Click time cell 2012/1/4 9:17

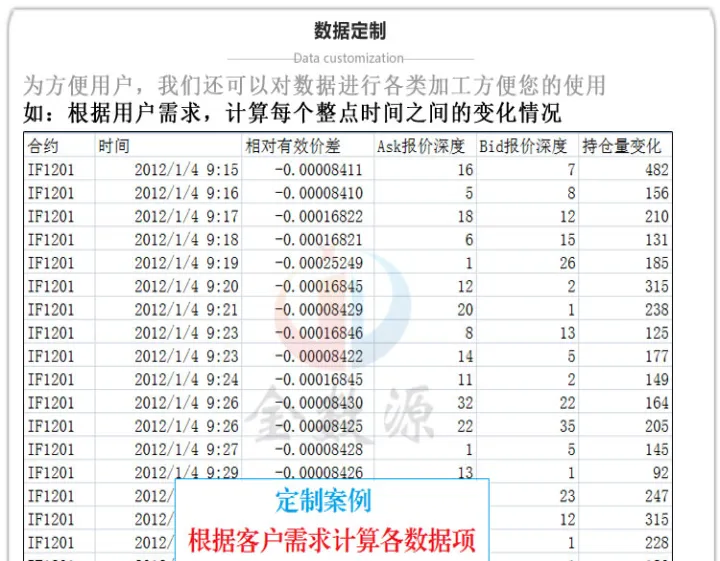coord(186,217)
